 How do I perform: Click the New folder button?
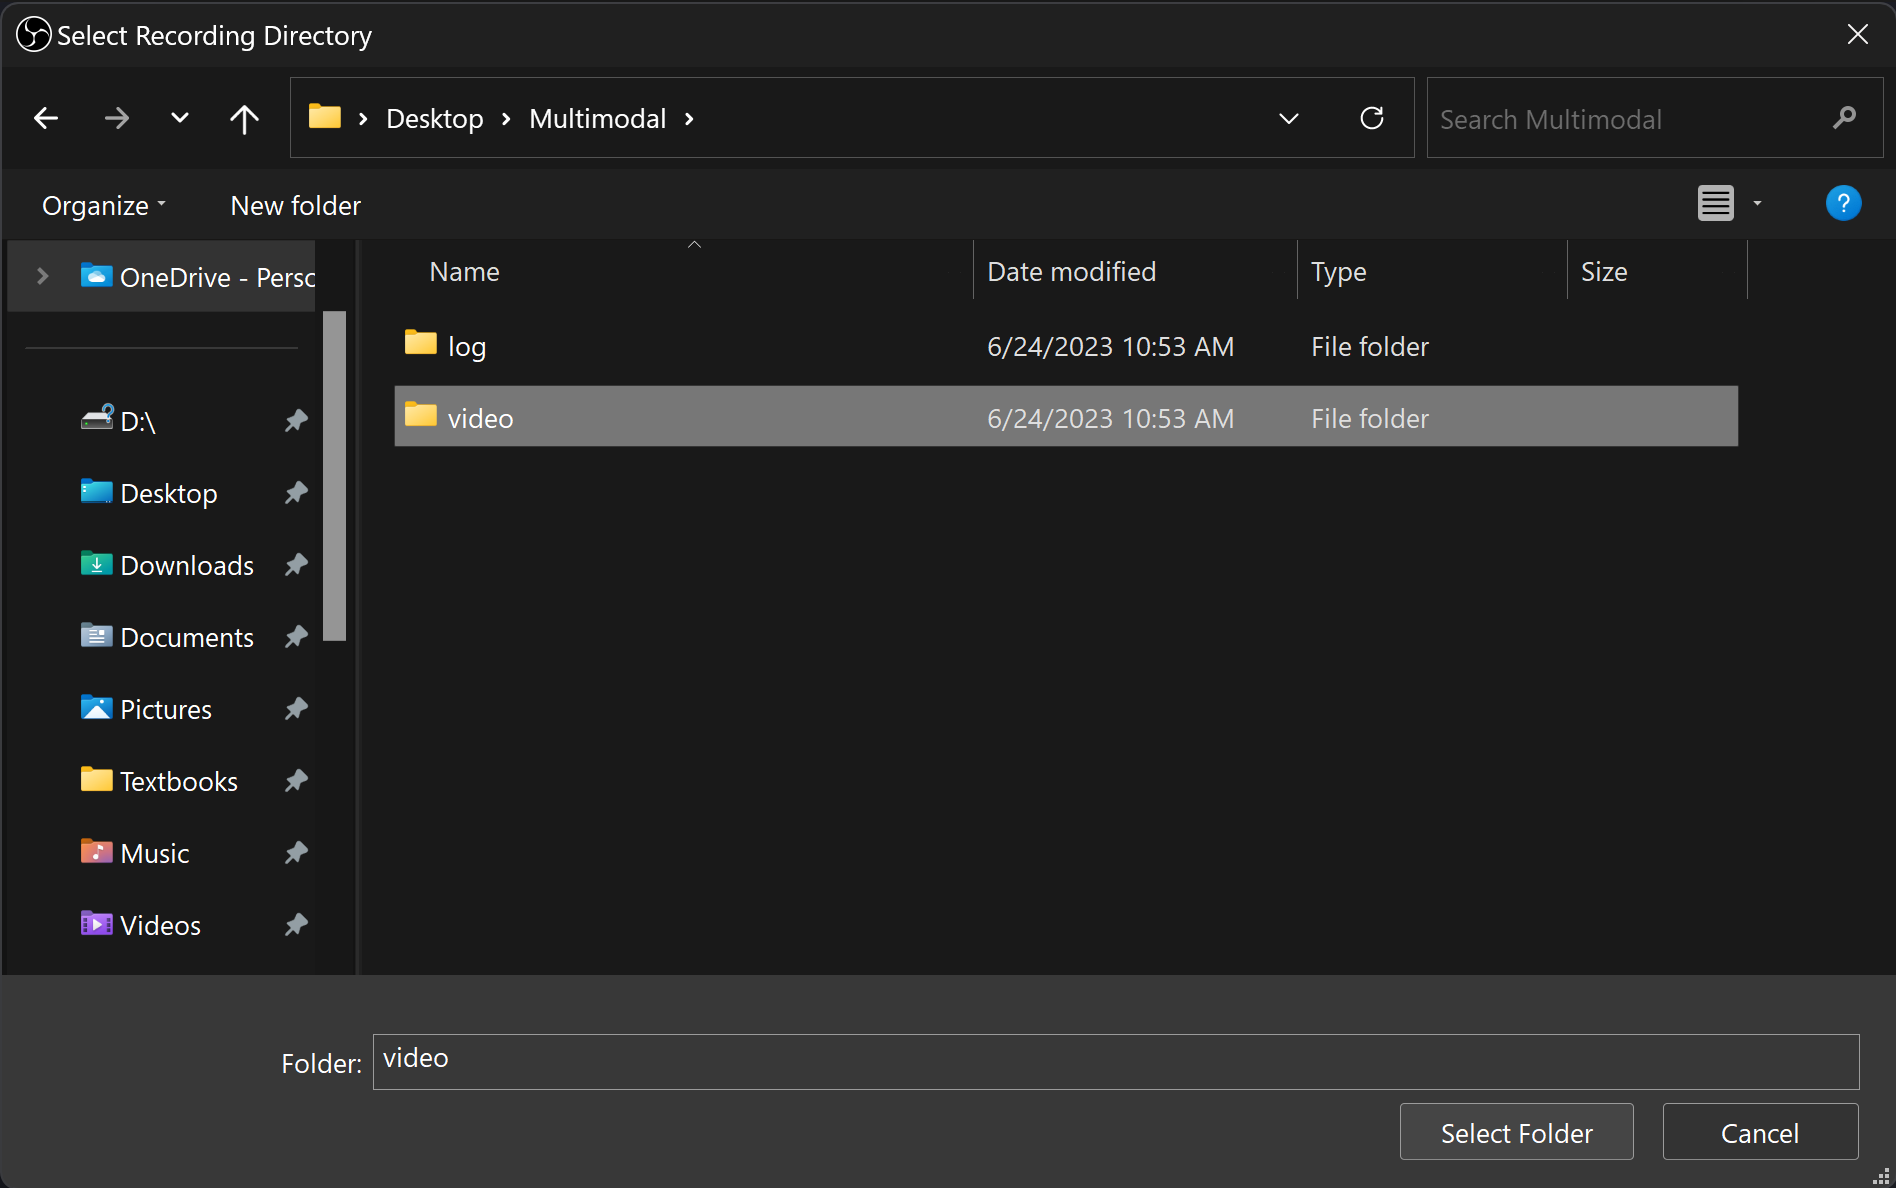coord(295,206)
